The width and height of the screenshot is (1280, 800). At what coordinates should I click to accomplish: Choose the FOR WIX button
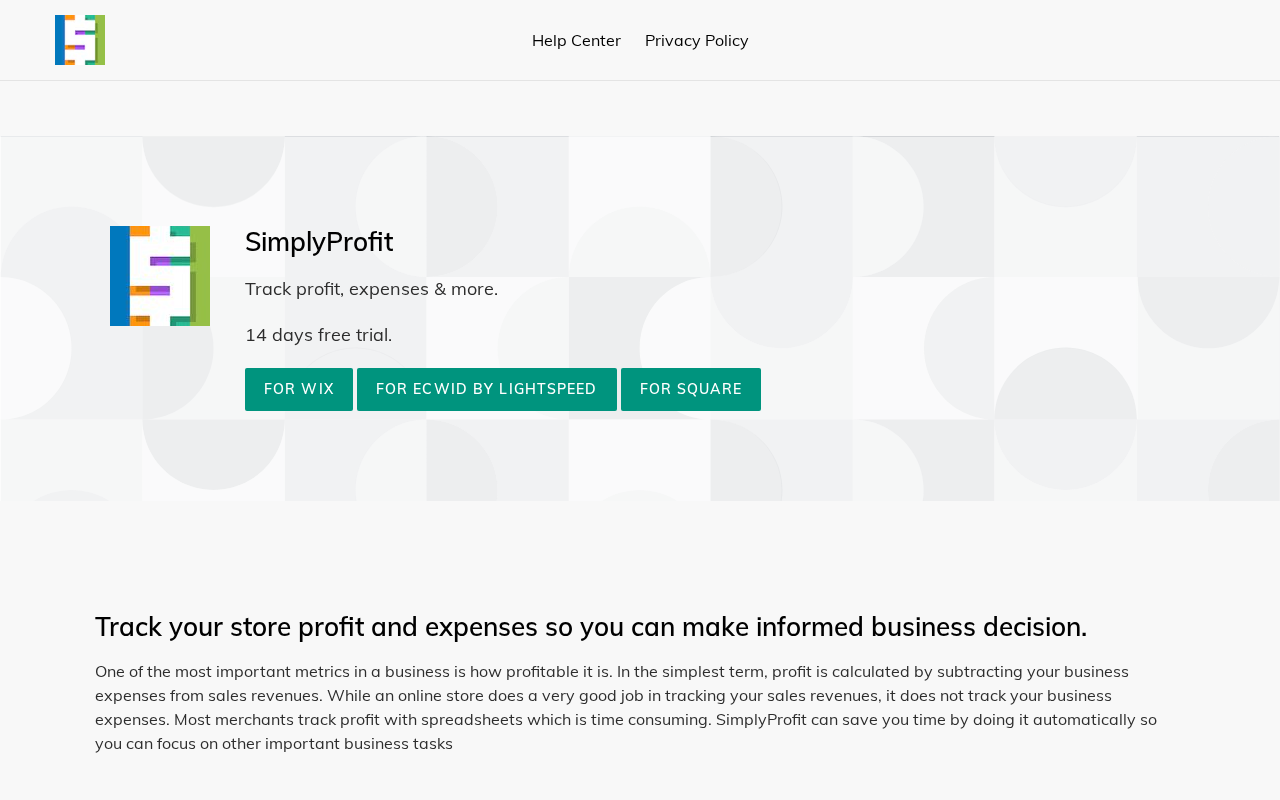pyautogui.click(x=299, y=389)
